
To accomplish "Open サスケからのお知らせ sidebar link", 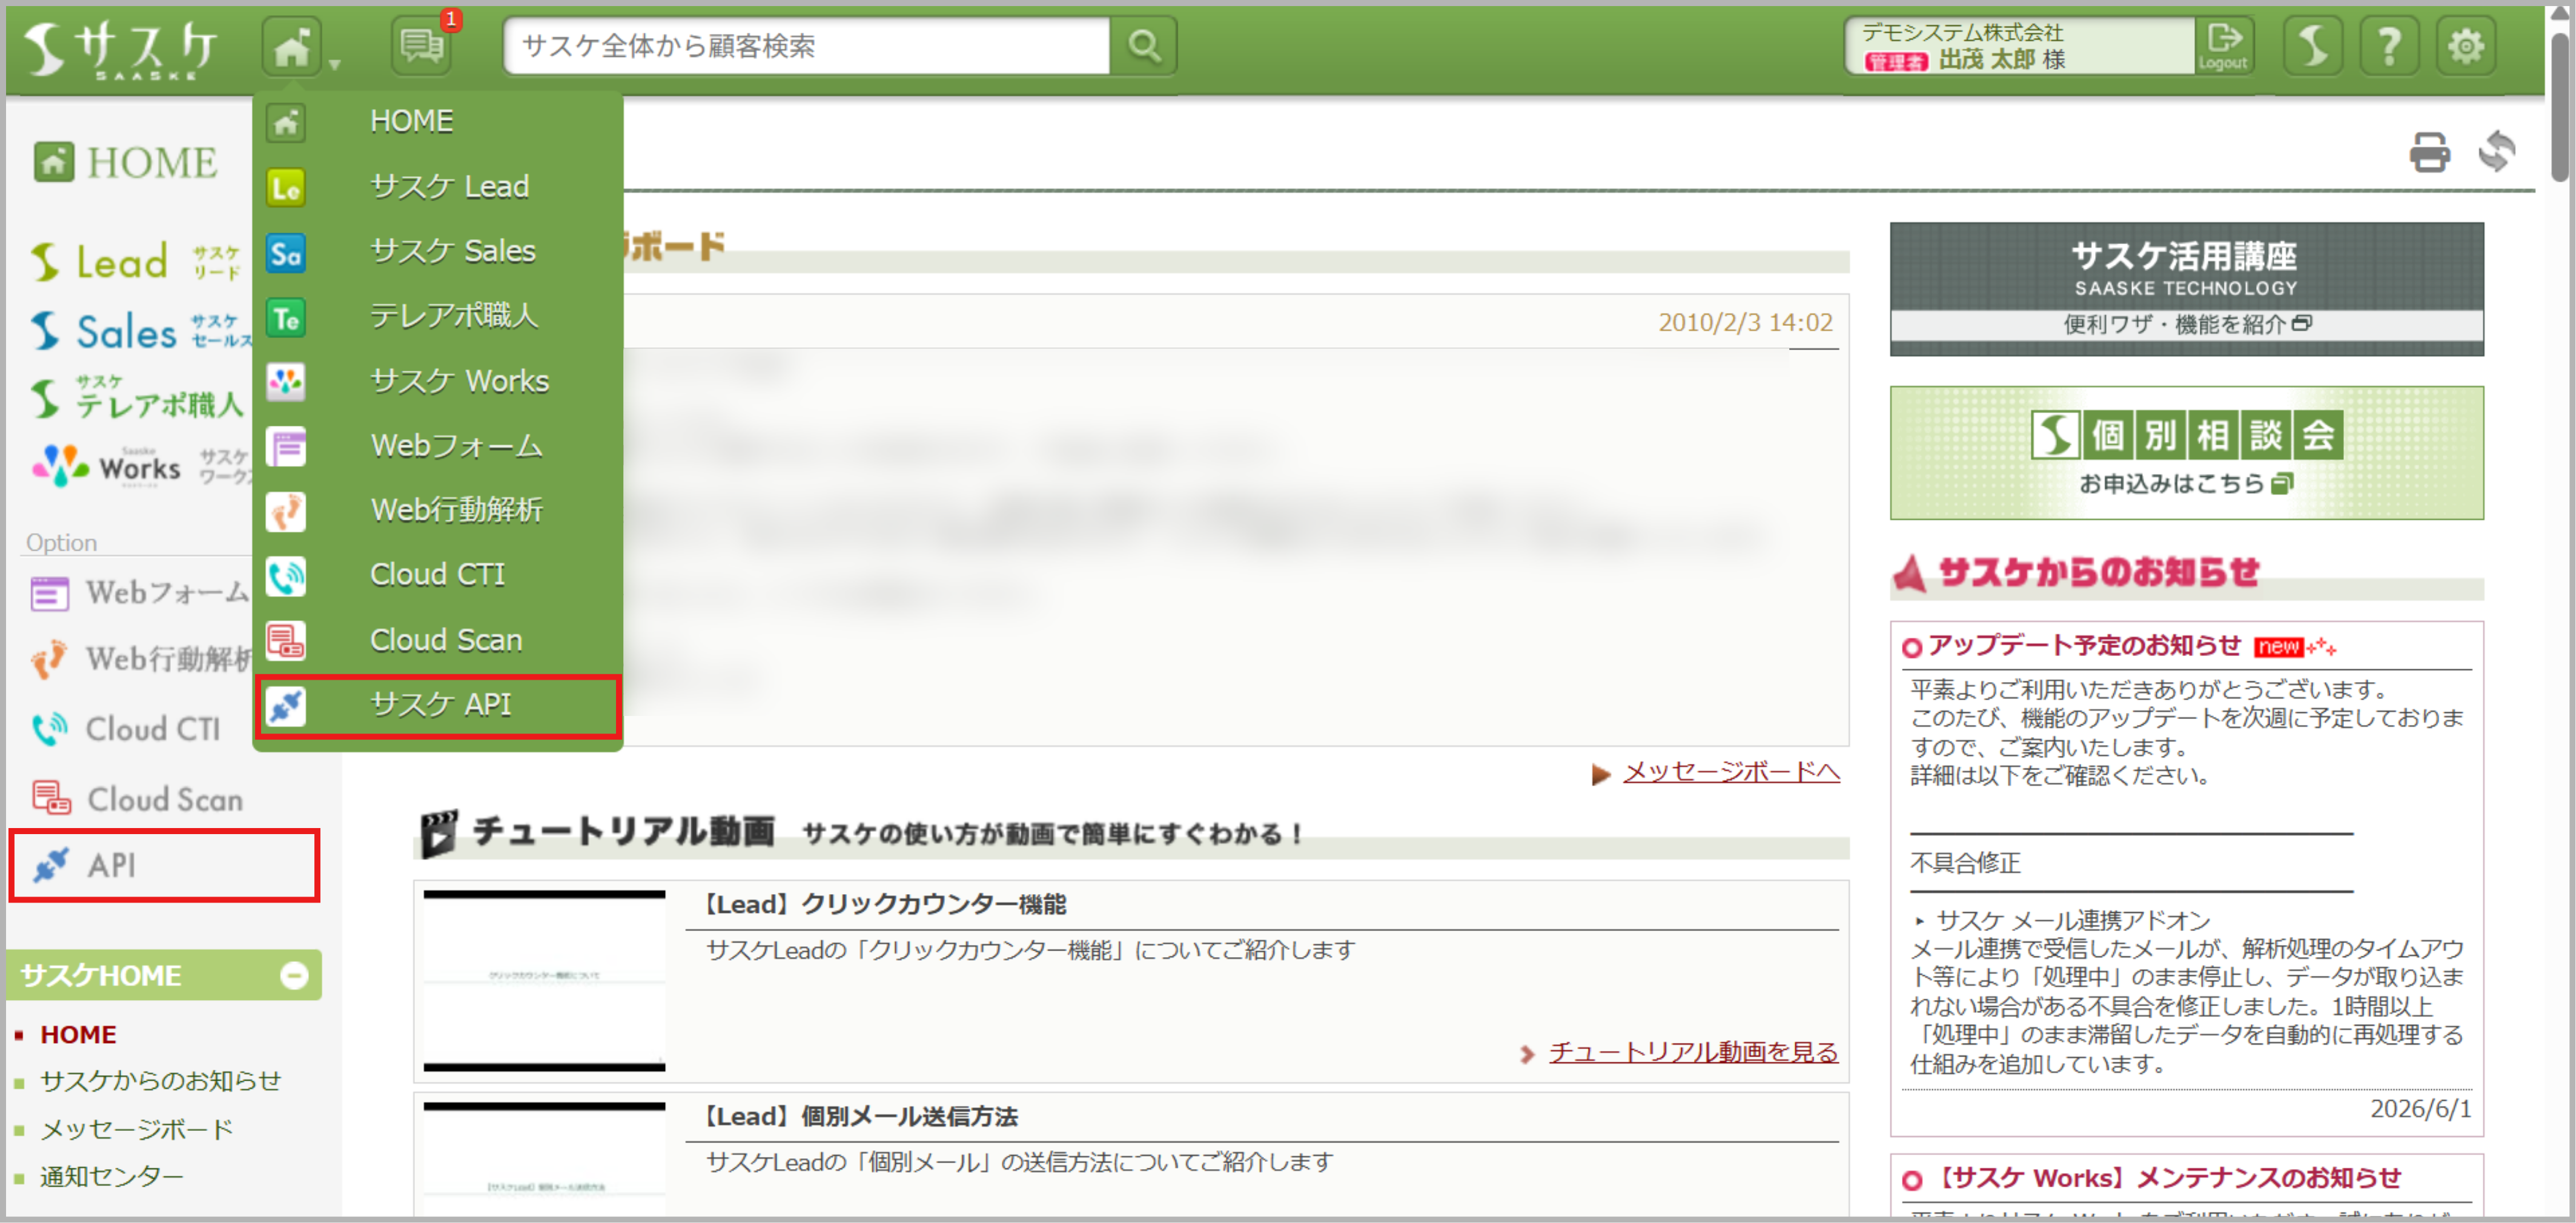I will click(161, 1081).
